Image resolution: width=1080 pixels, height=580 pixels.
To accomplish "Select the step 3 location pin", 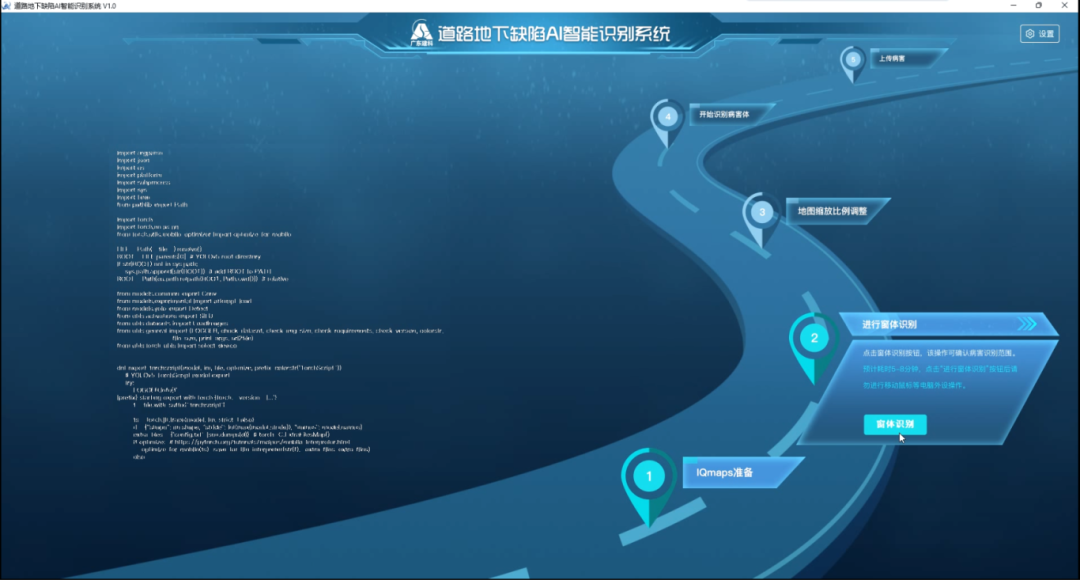I will pos(762,212).
